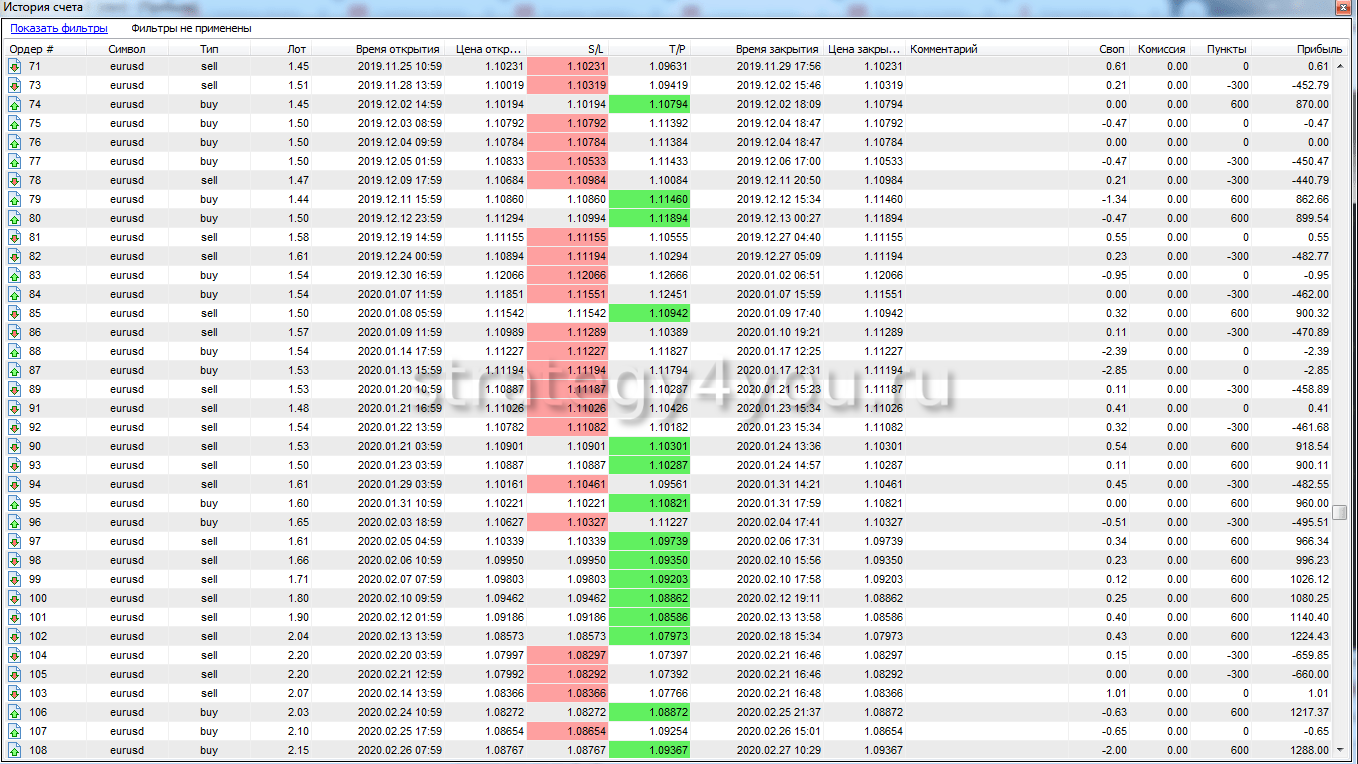Select the icon beside order 104
This screenshot has height=764, width=1358.
pos(15,656)
